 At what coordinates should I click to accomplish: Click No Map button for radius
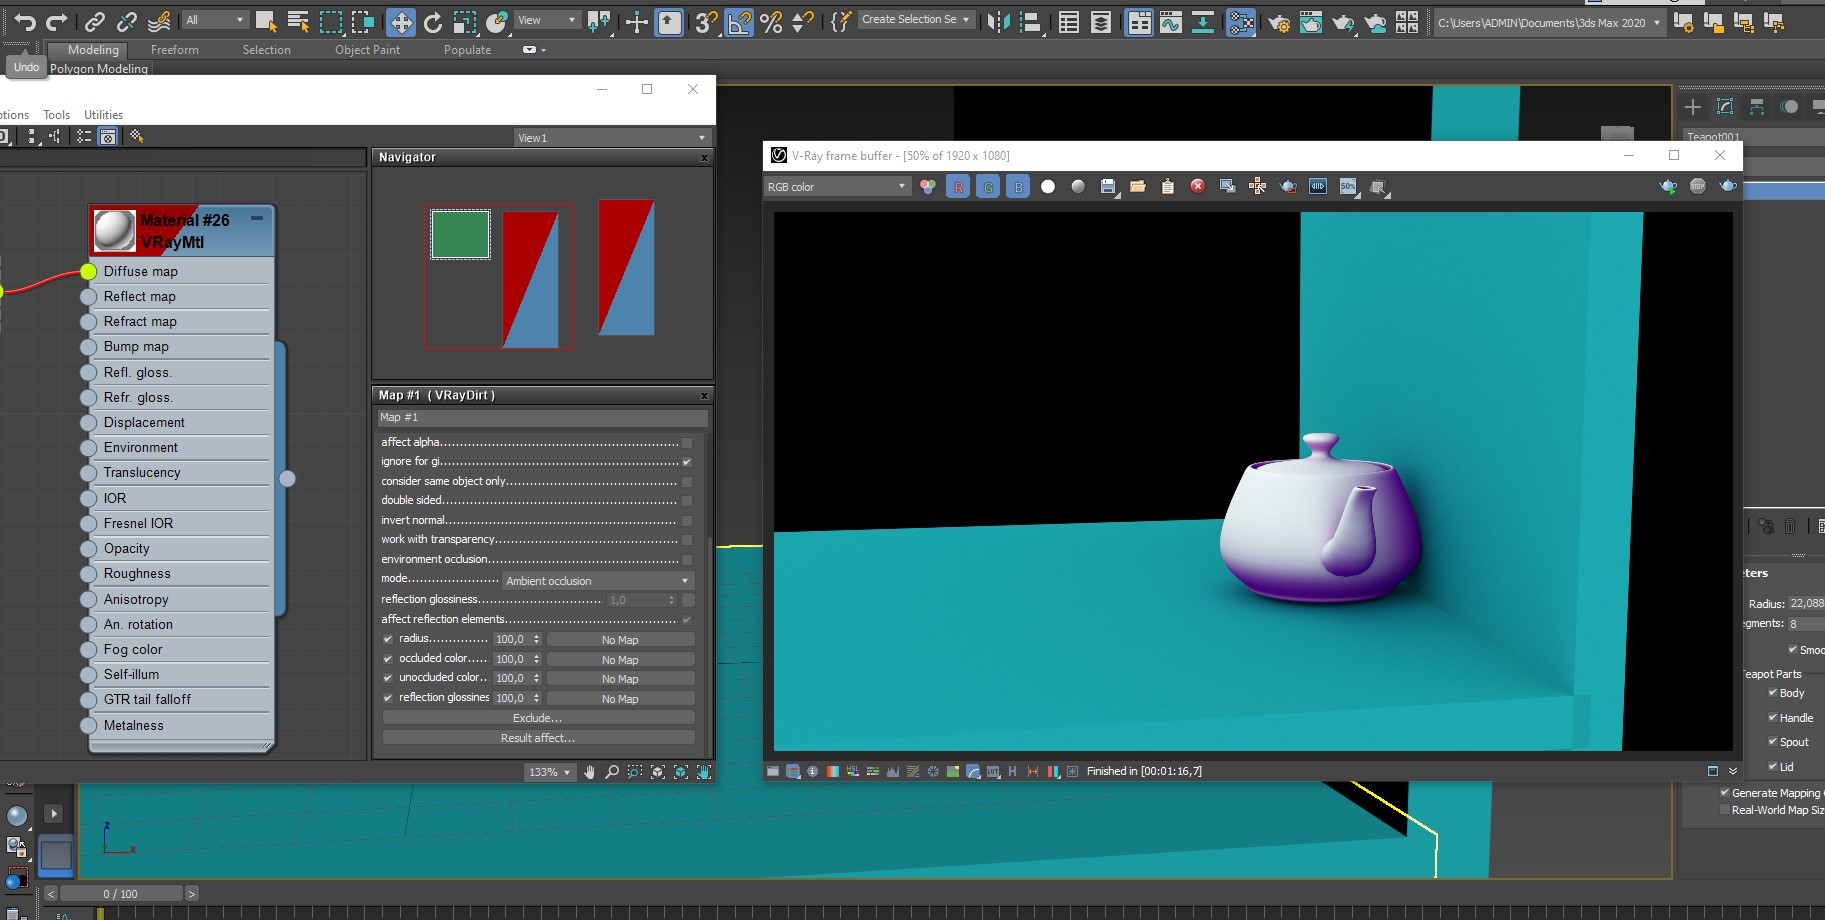[x=620, y=640]
